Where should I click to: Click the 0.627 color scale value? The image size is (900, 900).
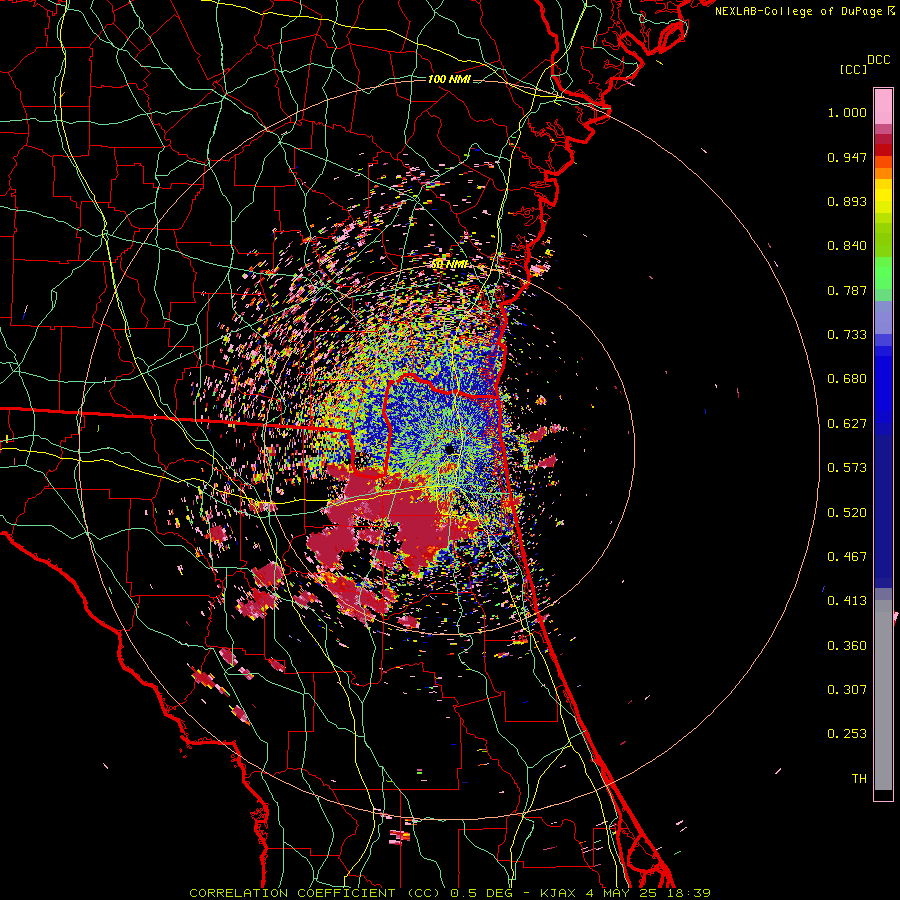tap(847, 424)
